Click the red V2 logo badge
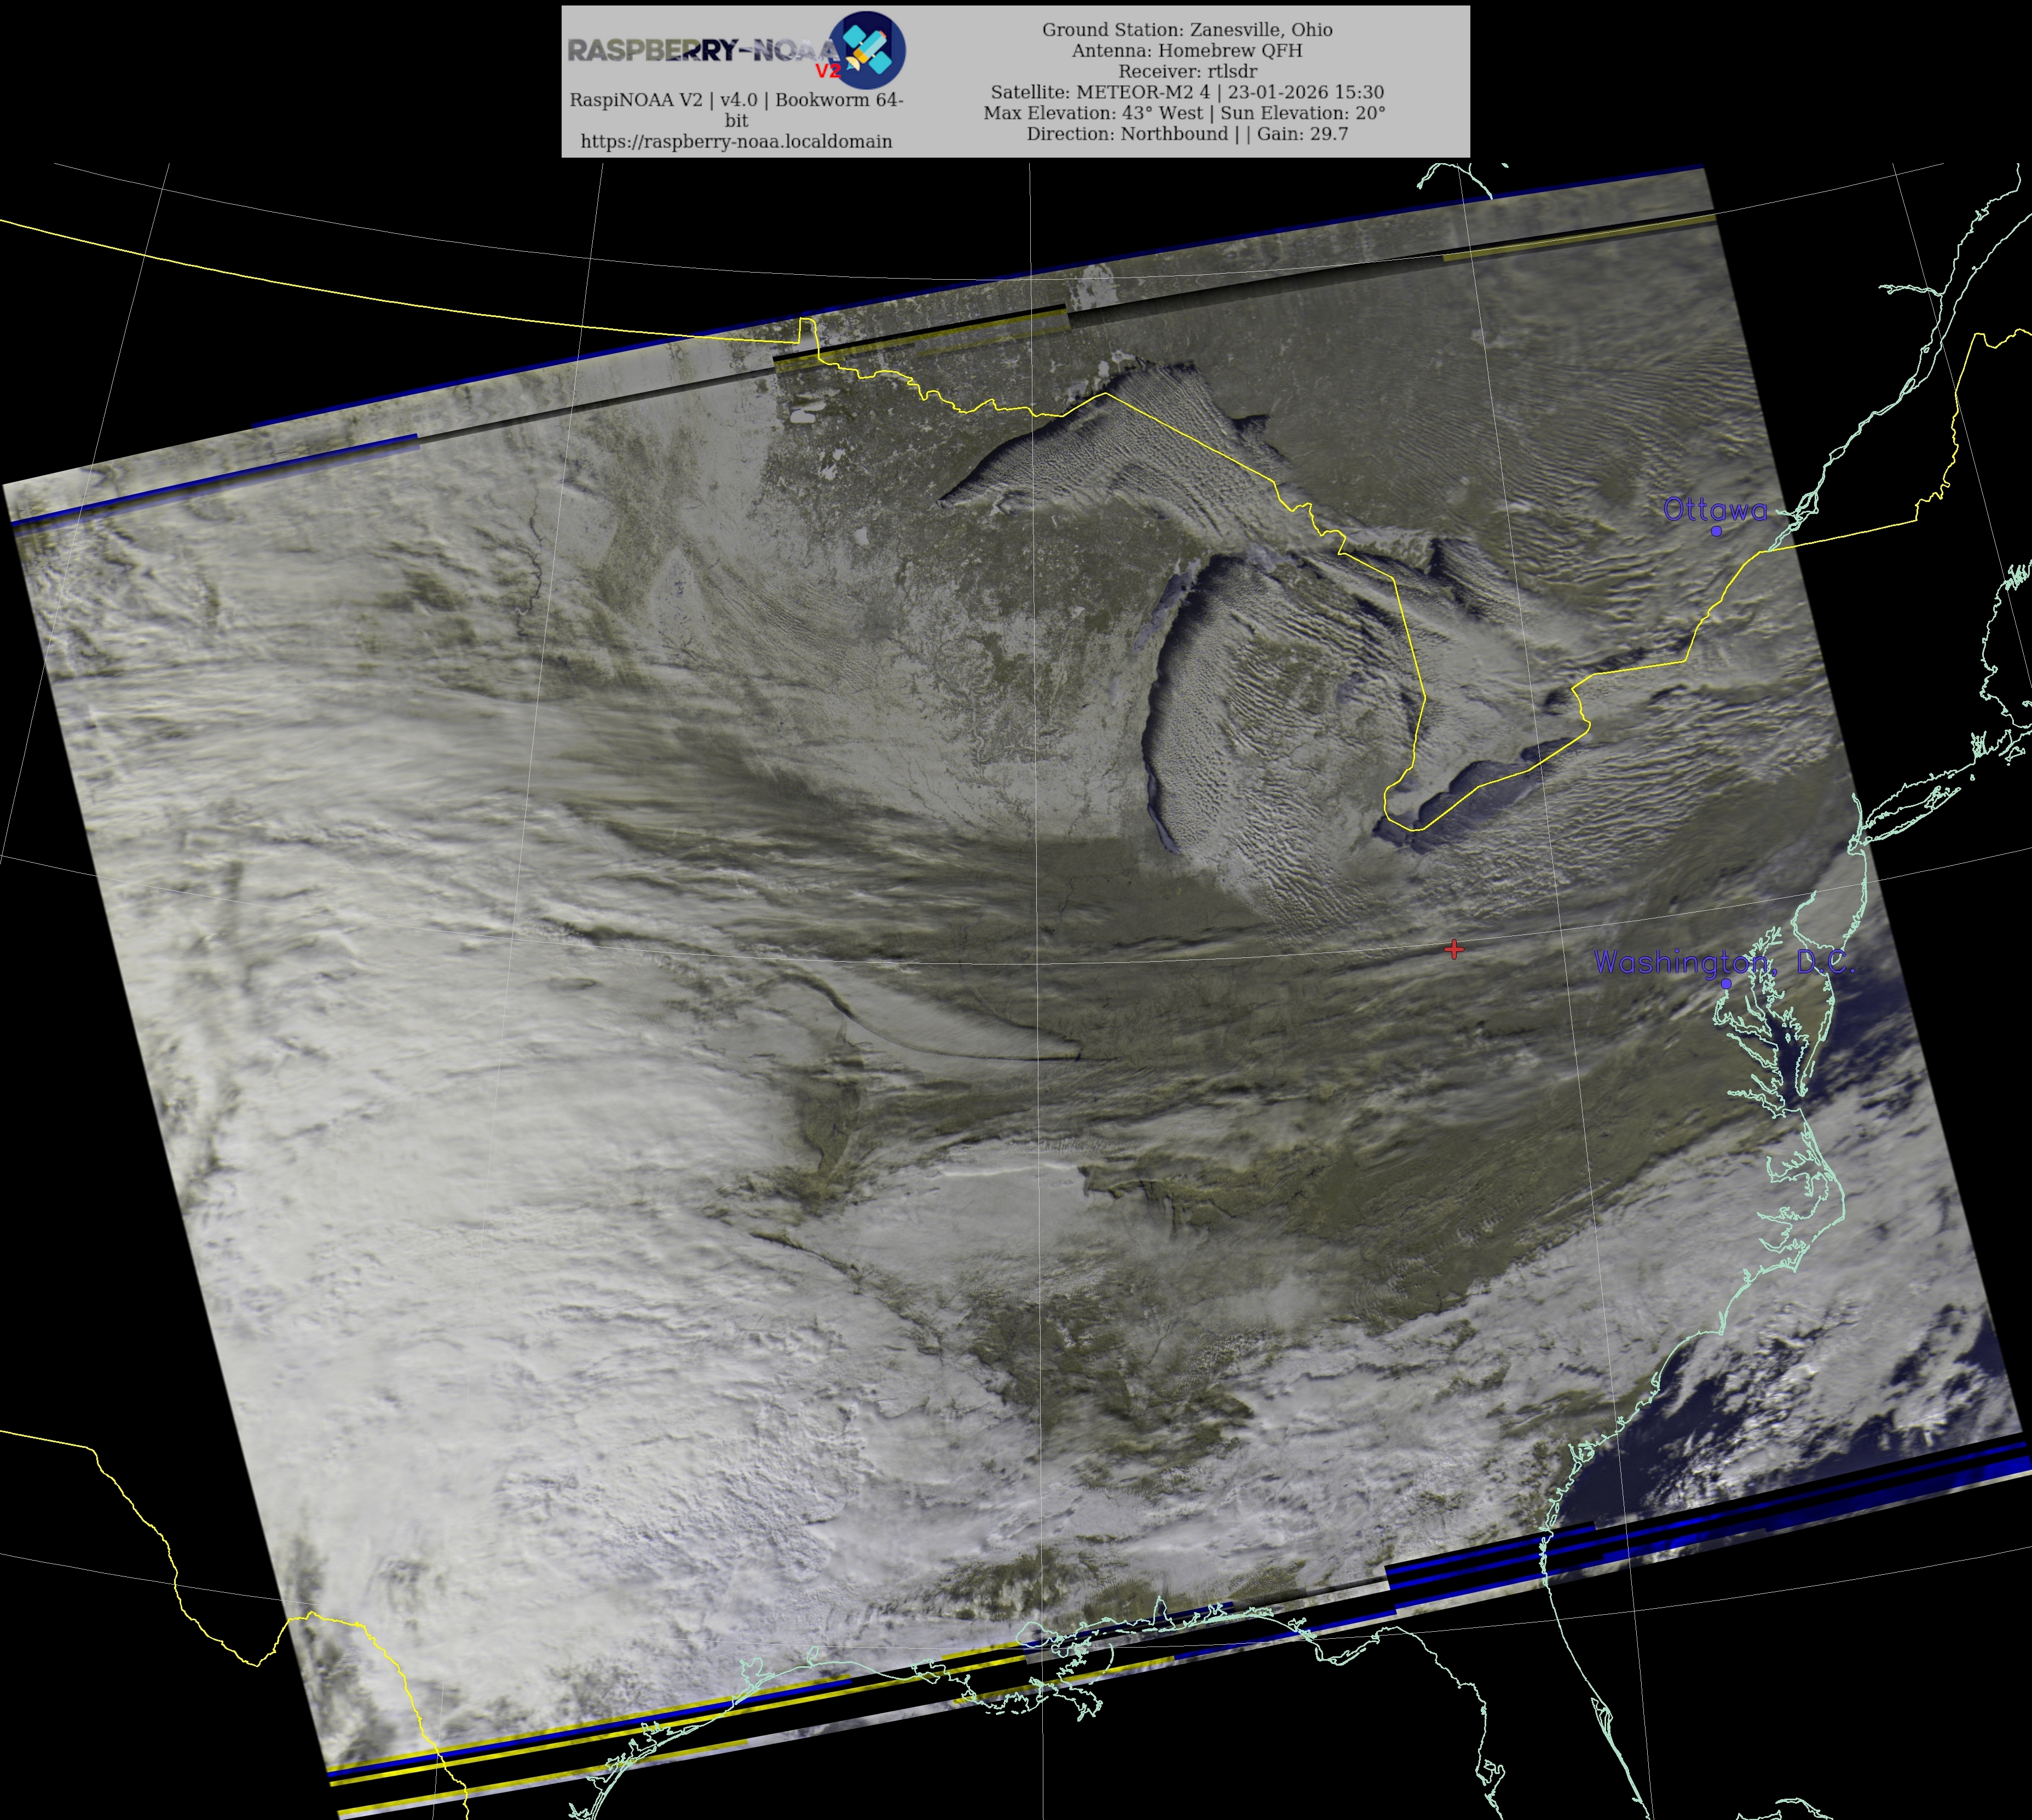The image size is (2032, 1820). coord(827,71)
